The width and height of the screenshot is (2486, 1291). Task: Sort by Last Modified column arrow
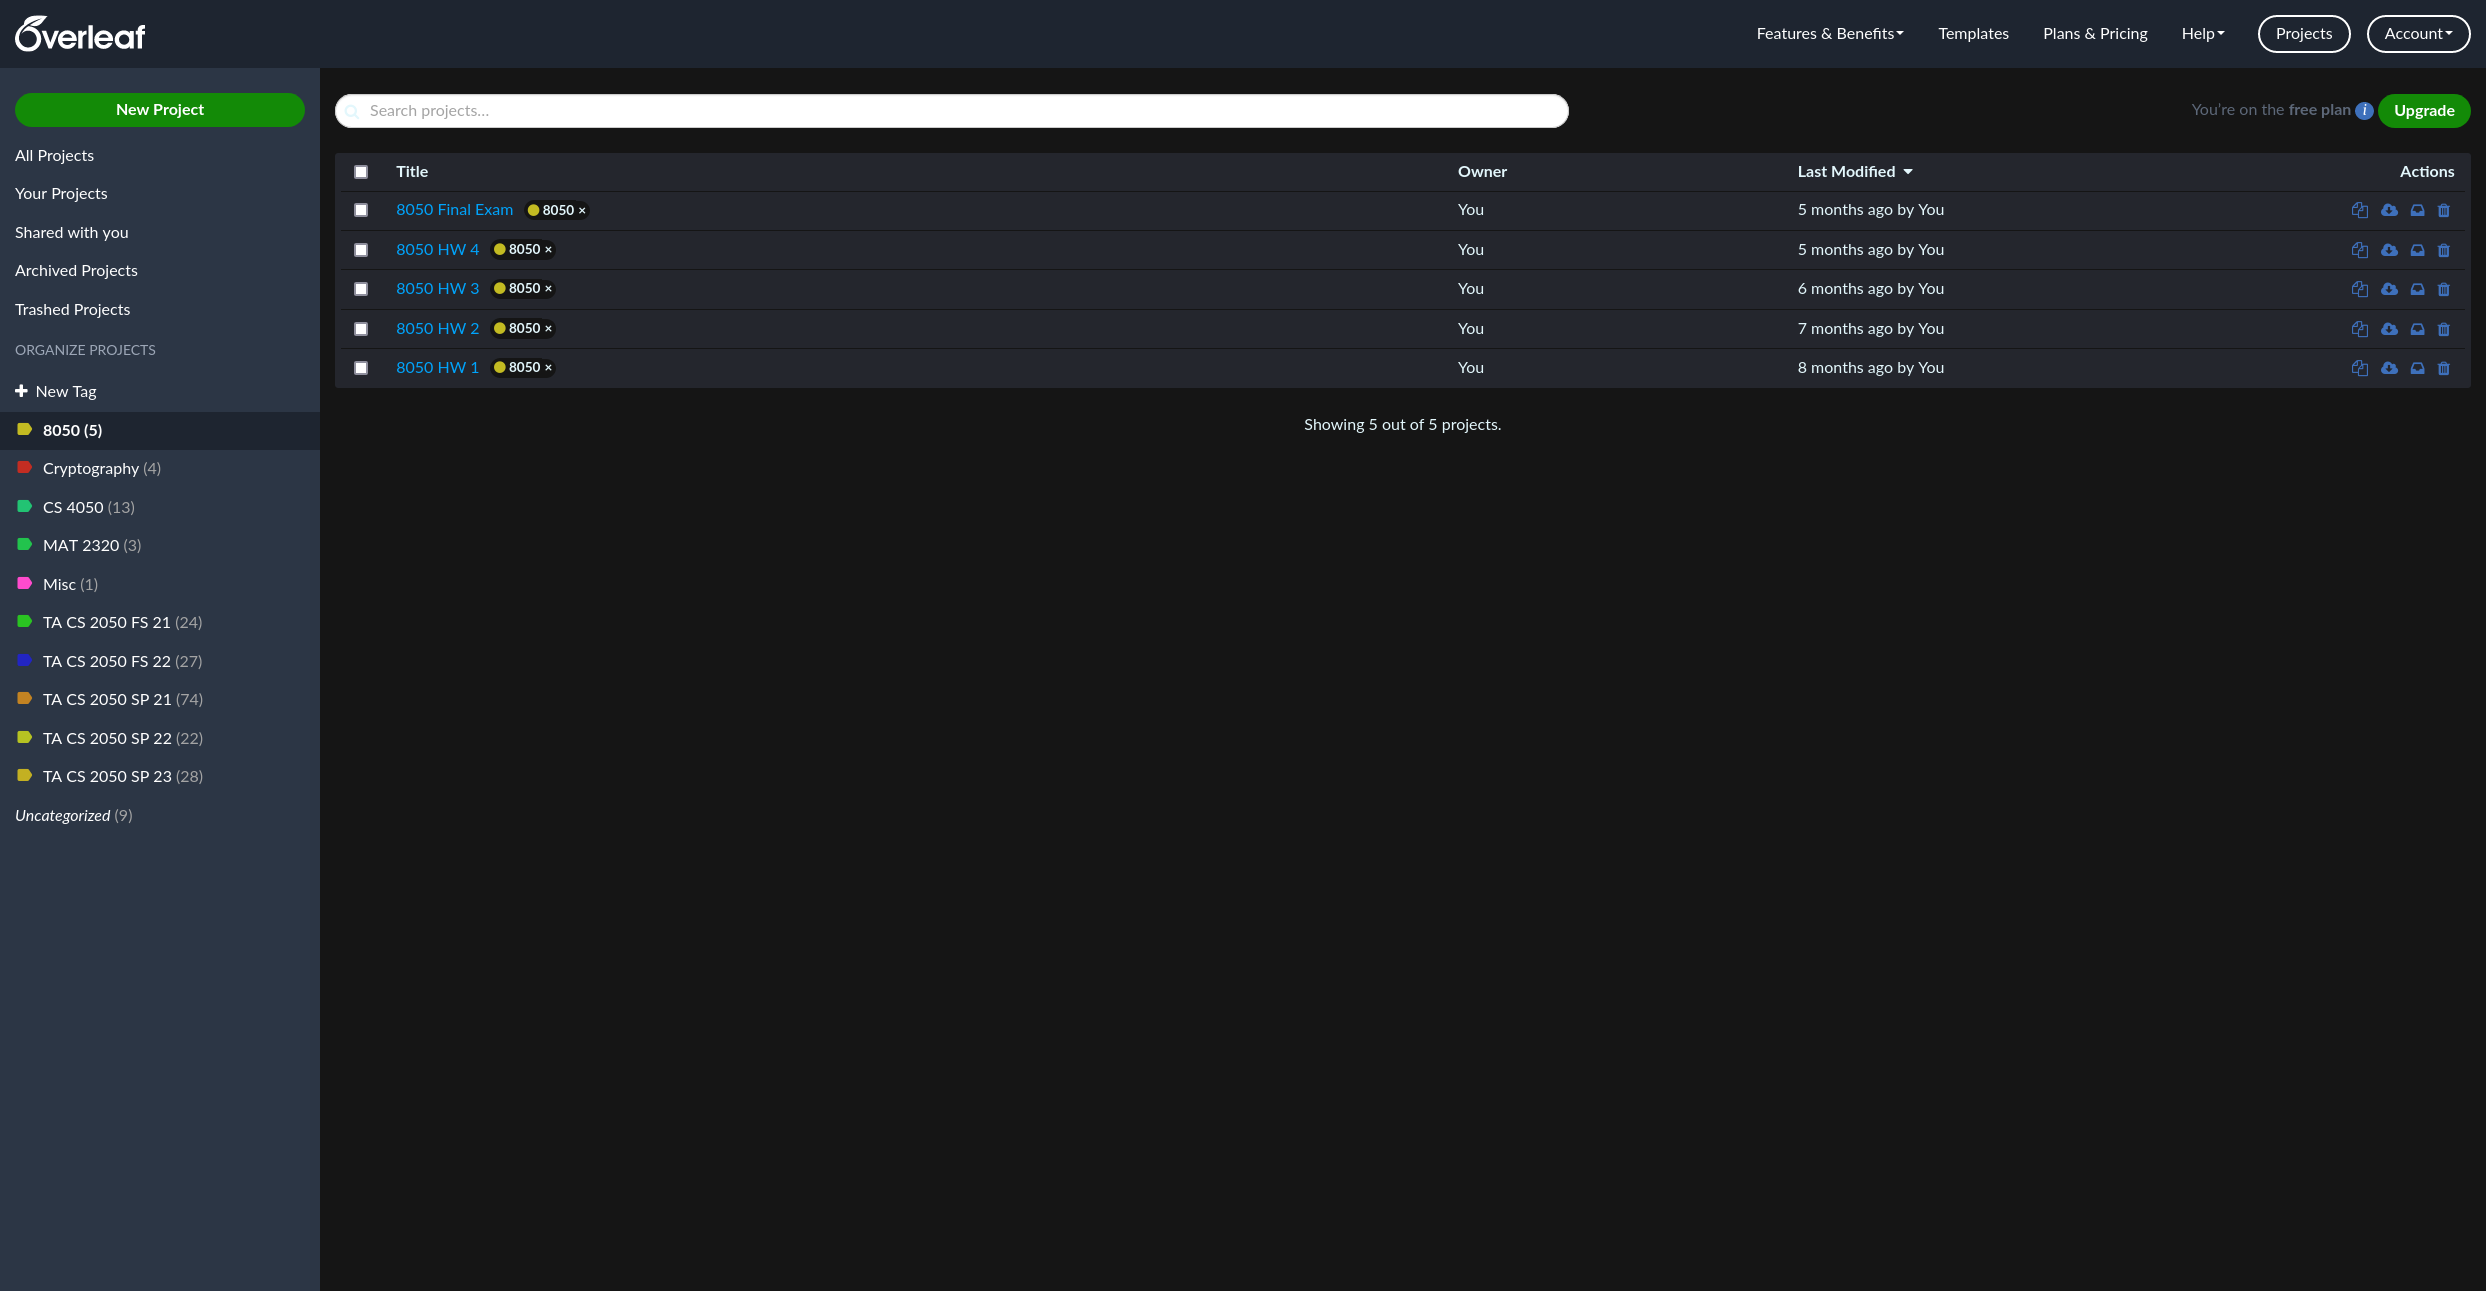(1908, 172)
